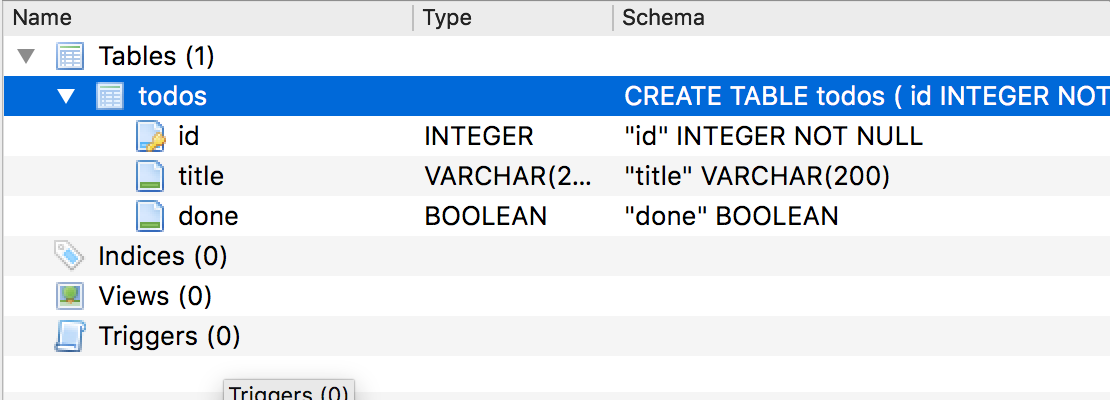1110x400 pixels.
Task: Select the Views (0) tree item
Action: 155,296
